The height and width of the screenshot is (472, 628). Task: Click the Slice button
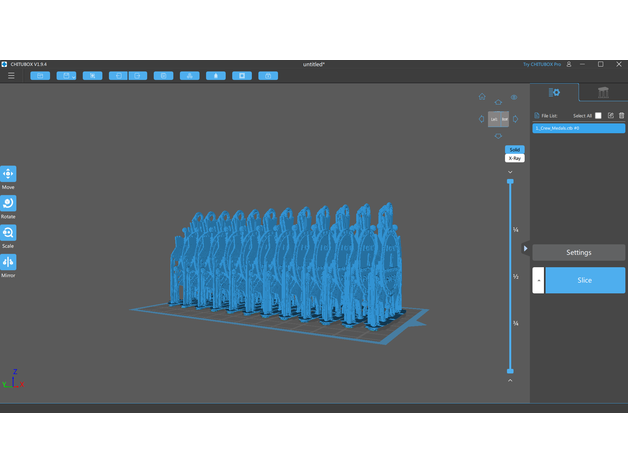tap(585, 280)
